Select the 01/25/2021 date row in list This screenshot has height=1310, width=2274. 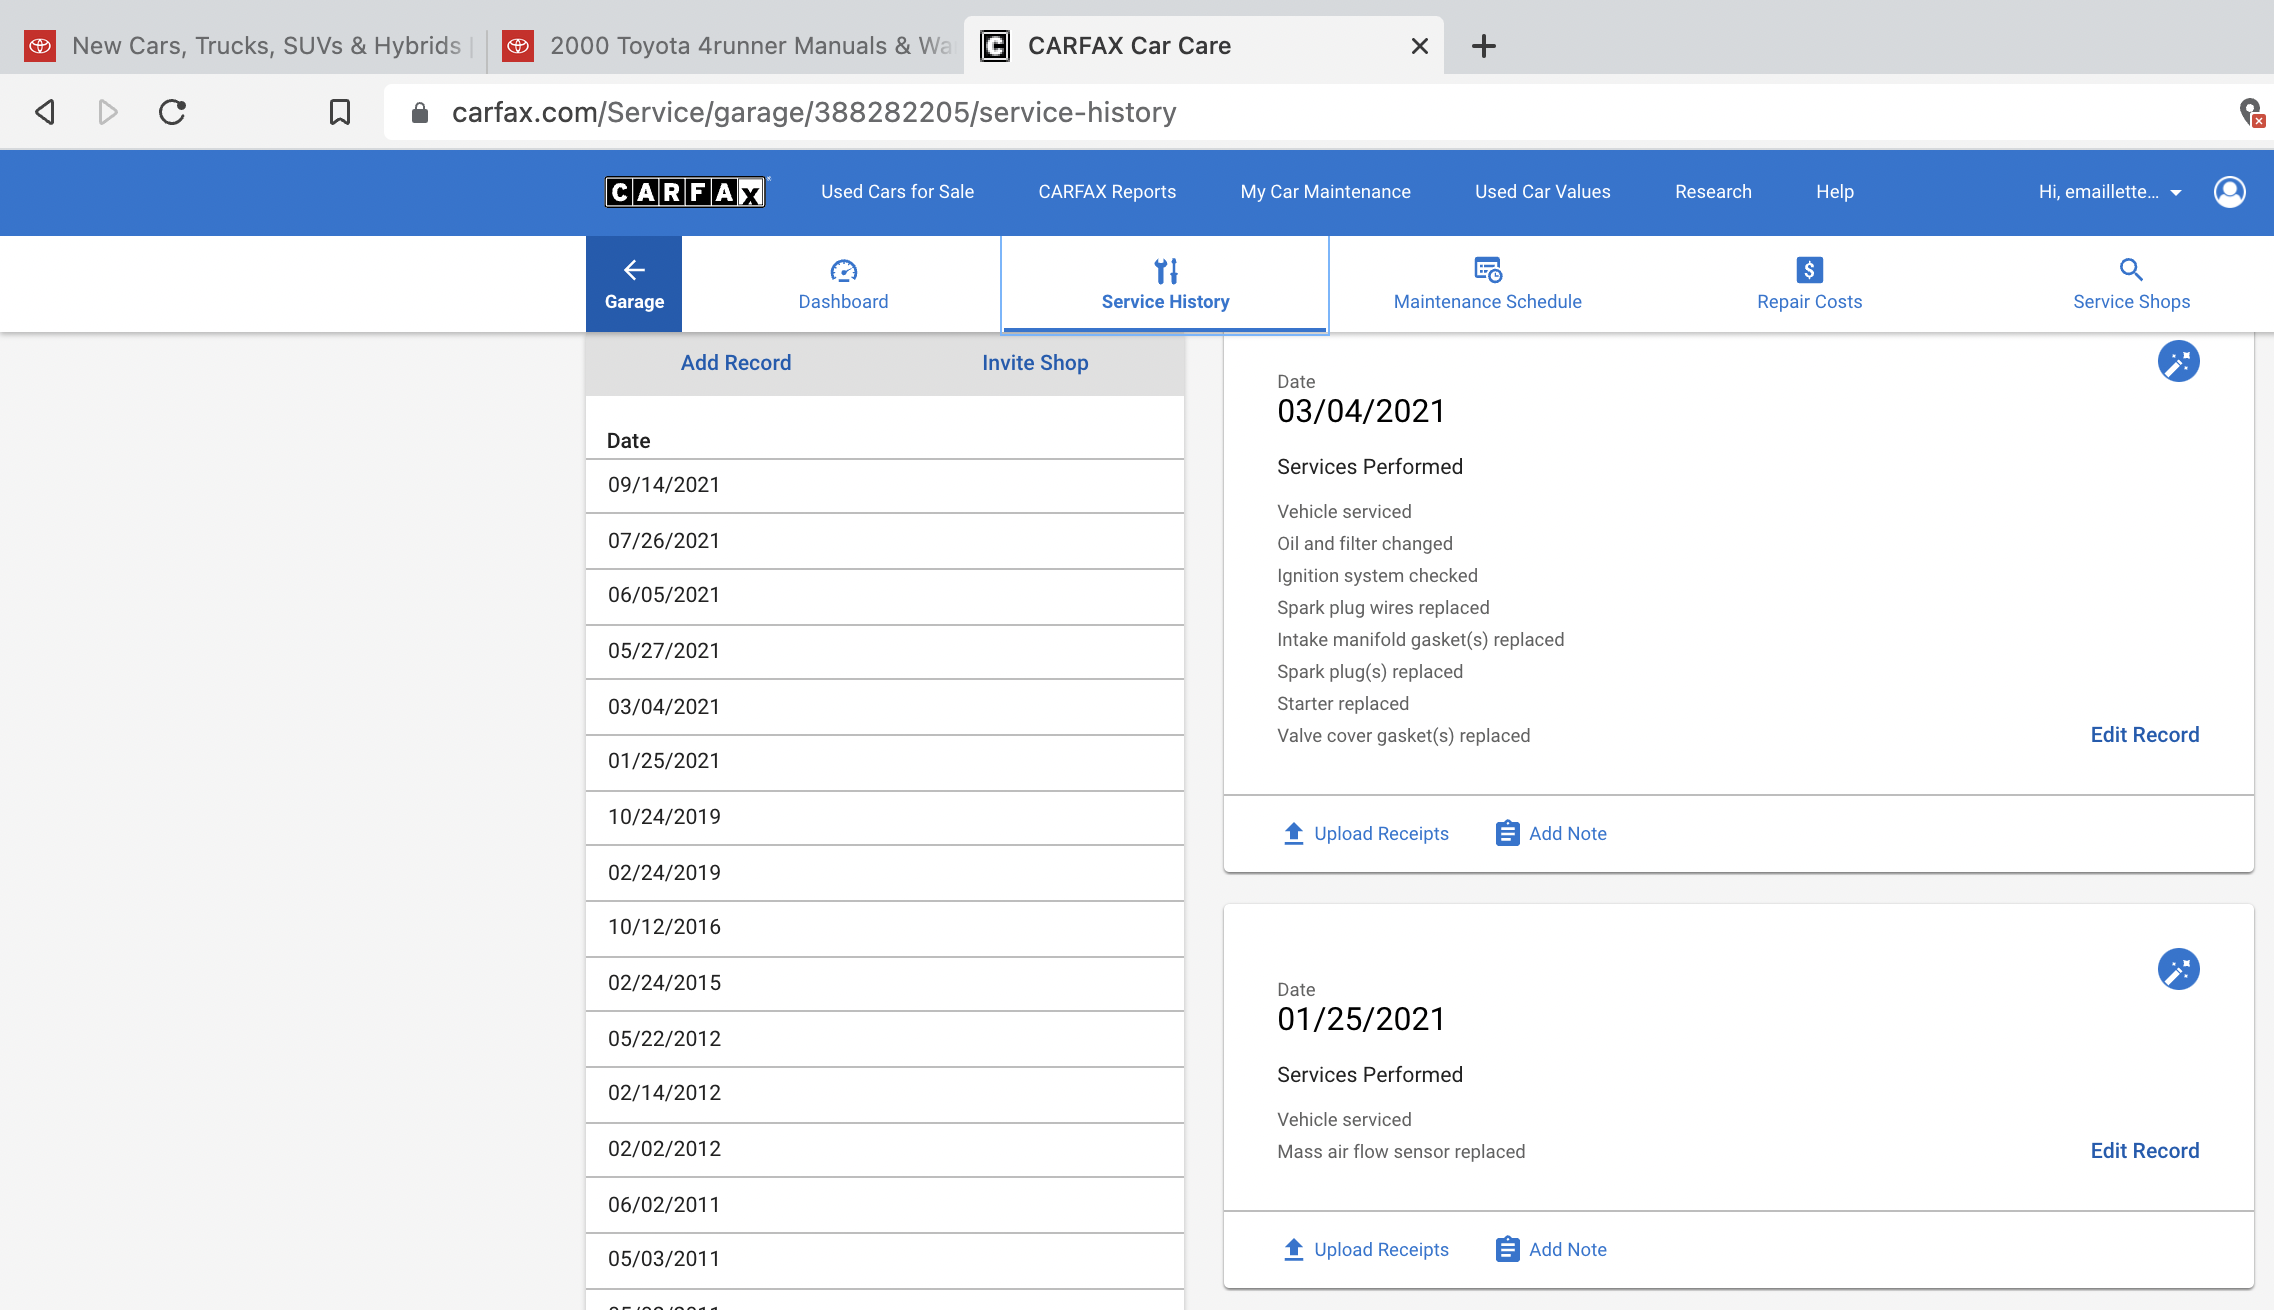(885, 763)
